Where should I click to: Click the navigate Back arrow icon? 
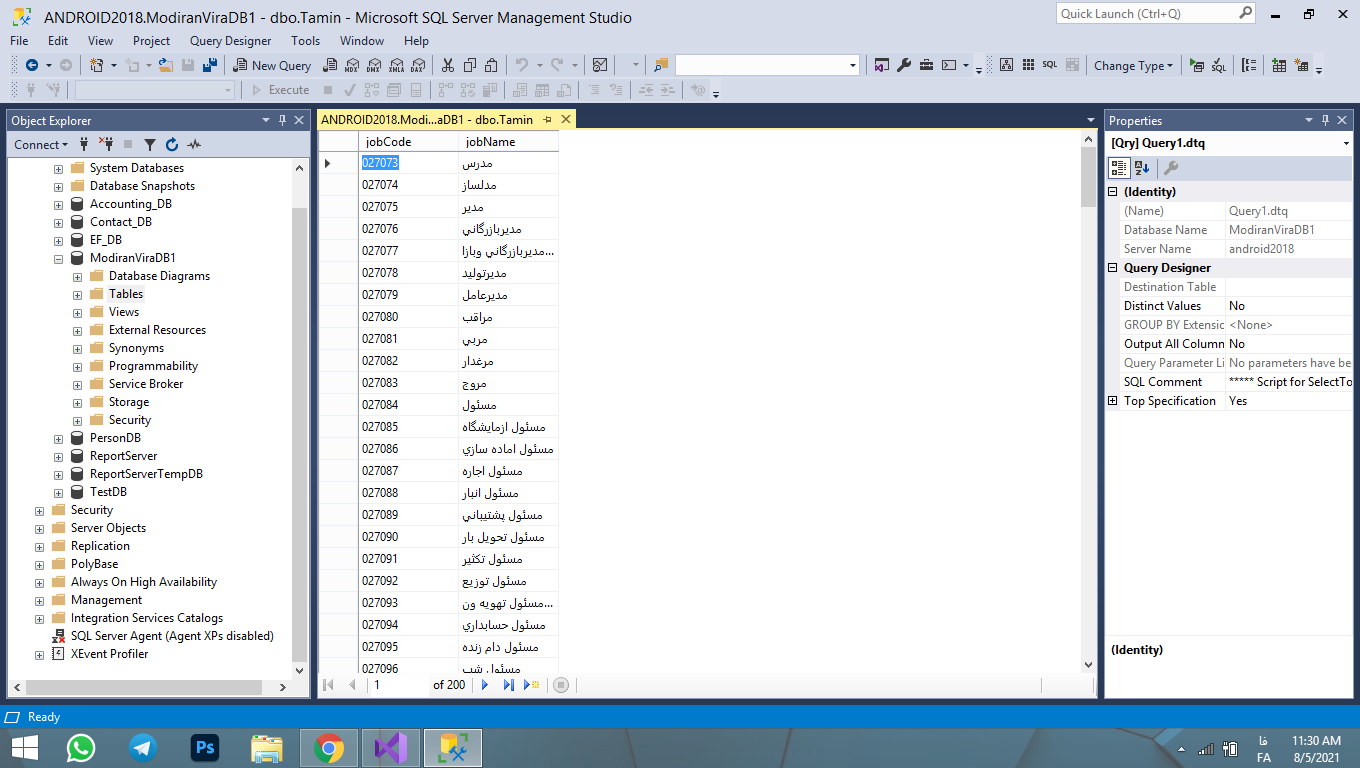click(x=32, y=65)
